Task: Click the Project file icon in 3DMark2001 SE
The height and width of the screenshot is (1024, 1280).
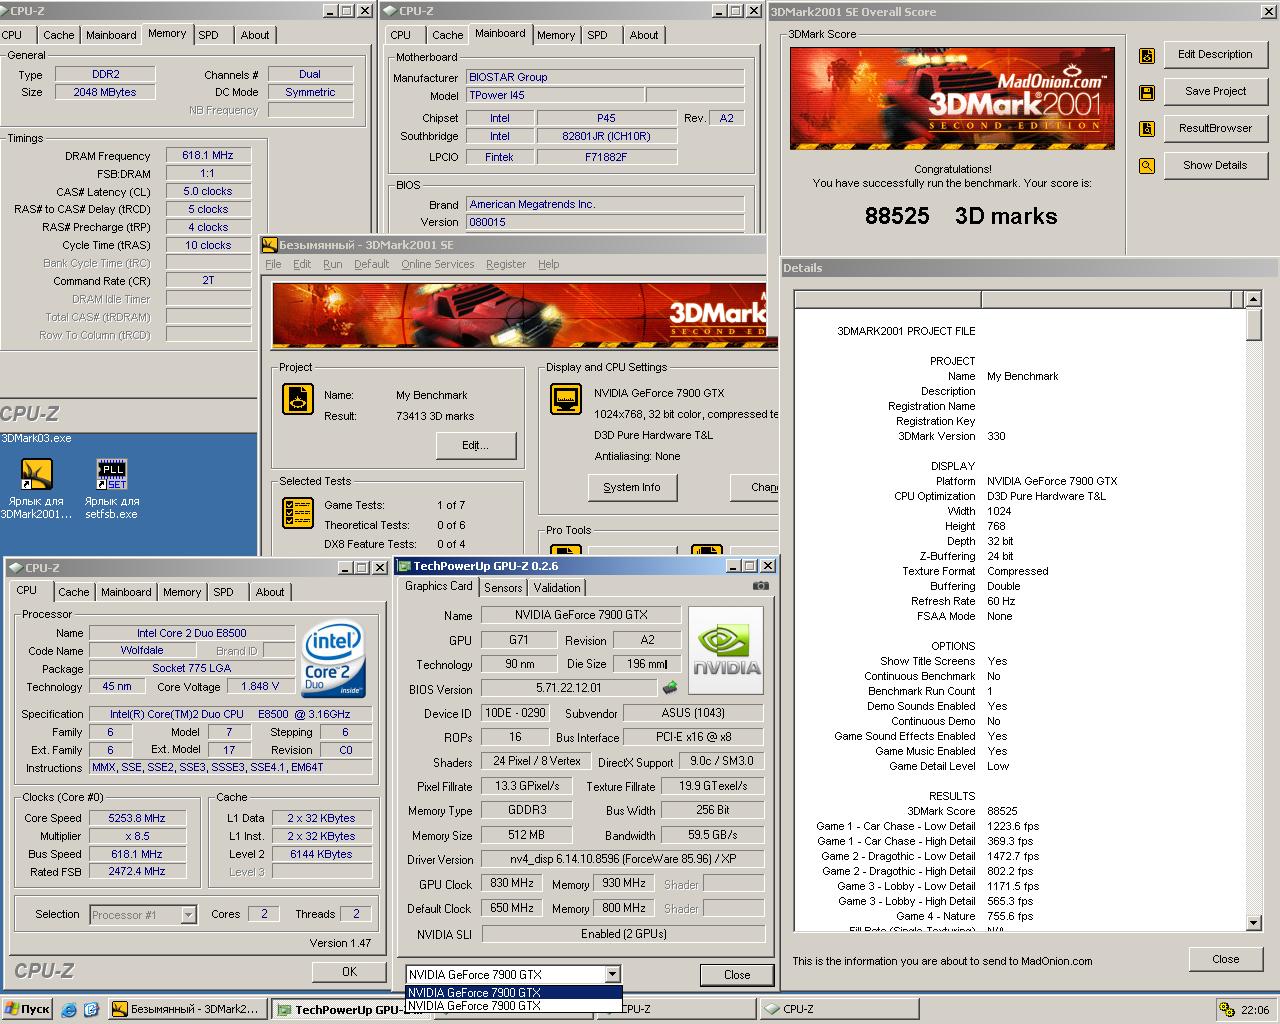Action: coord(298,399)
